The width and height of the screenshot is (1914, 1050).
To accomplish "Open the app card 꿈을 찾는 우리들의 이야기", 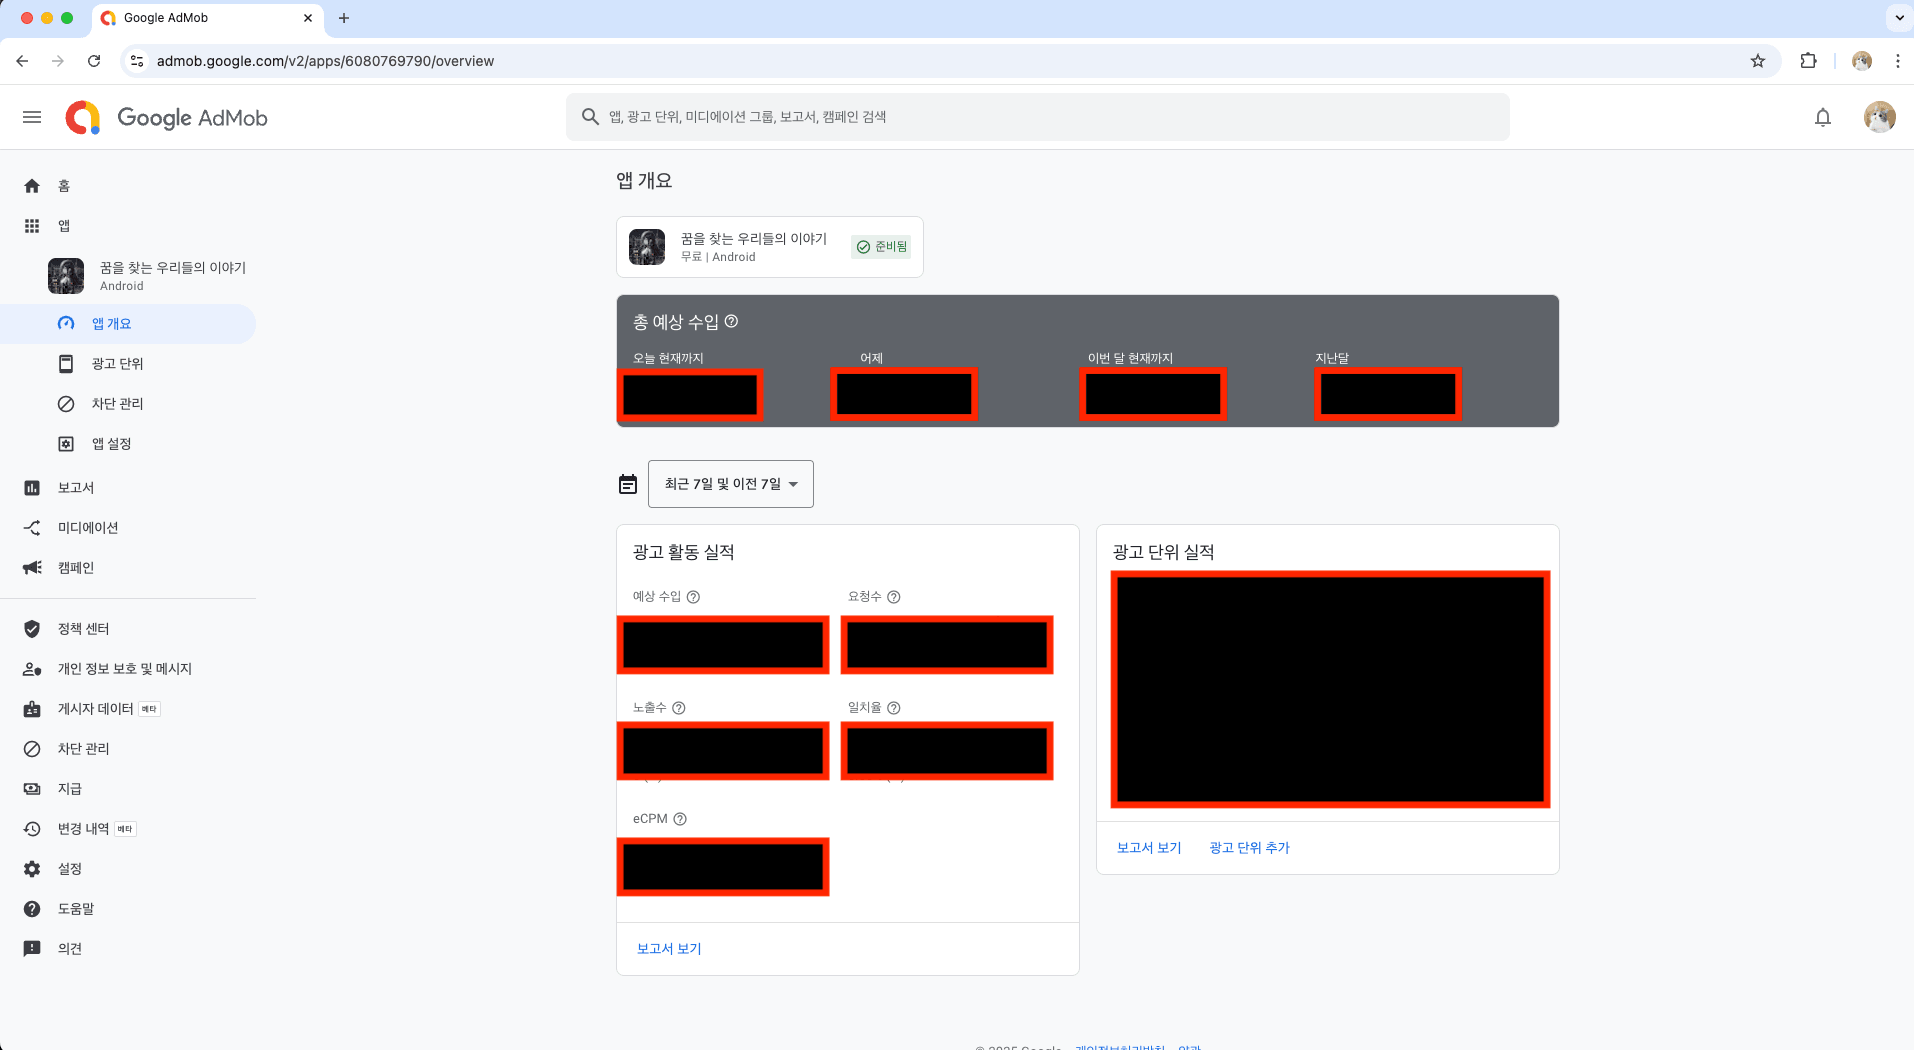I will point(769,247).
